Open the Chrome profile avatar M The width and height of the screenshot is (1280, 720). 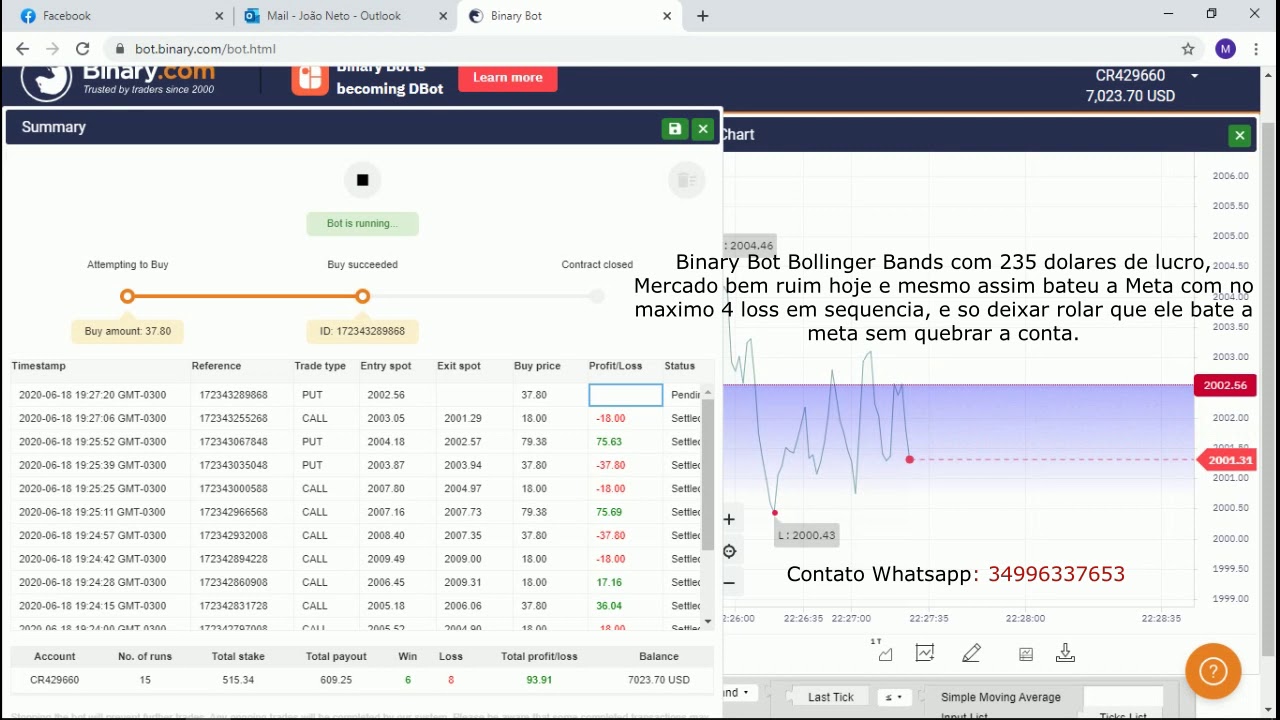1225,48
